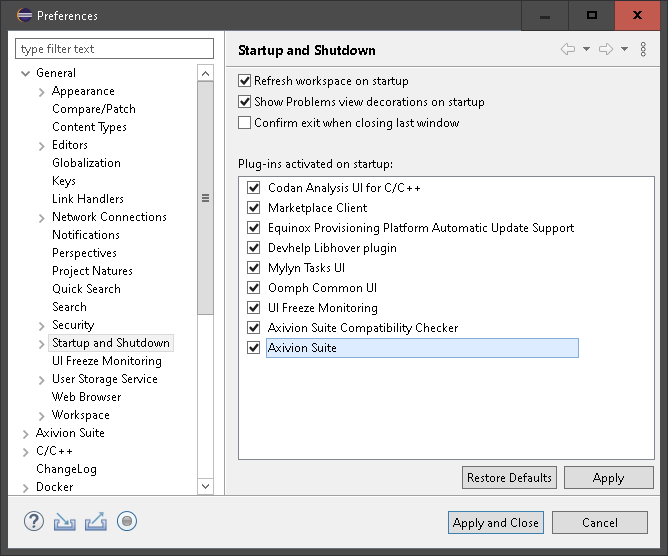Click Apply and Close button
Screen dimensions: 668x556
(496, 522)
